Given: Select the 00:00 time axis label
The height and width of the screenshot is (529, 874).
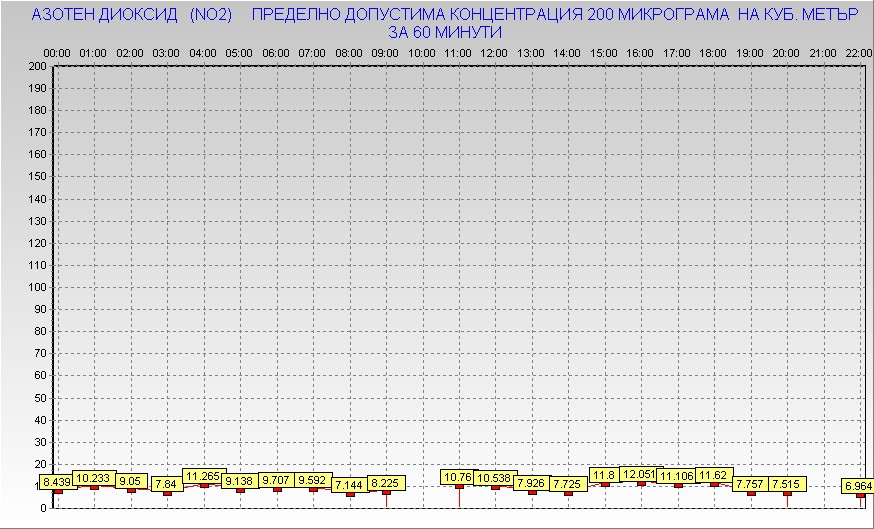Looking at the screenshot, I should click(57, 52).
